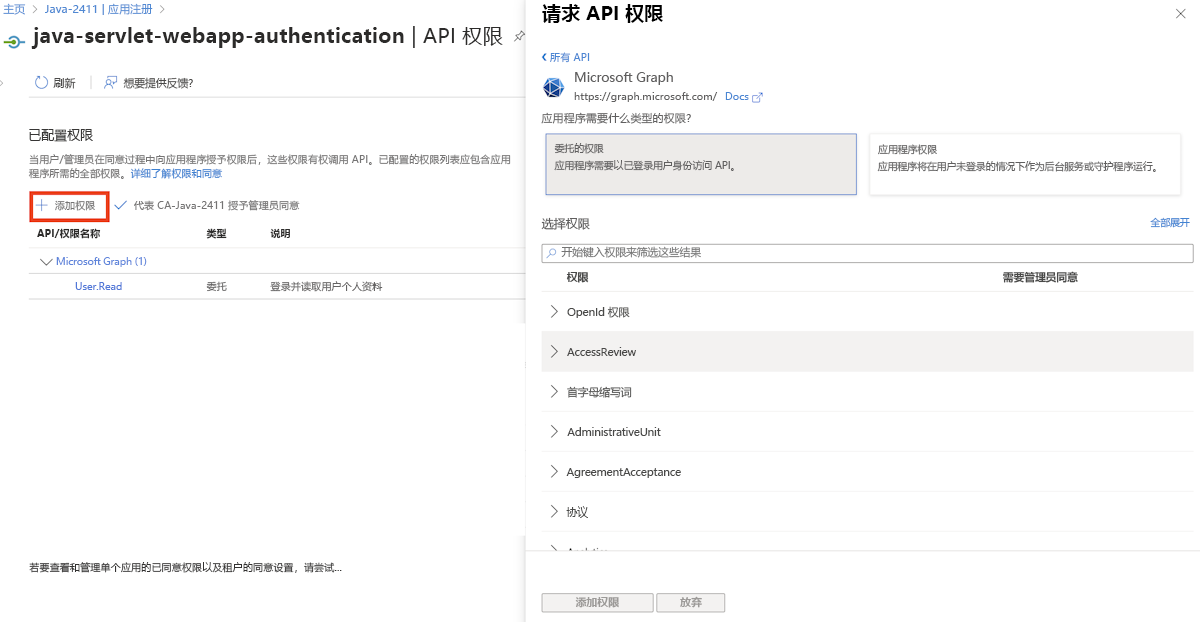Screen dimensions: 1200x622
Task: Click the pin icon beside page title
Action: coord(518,36)
